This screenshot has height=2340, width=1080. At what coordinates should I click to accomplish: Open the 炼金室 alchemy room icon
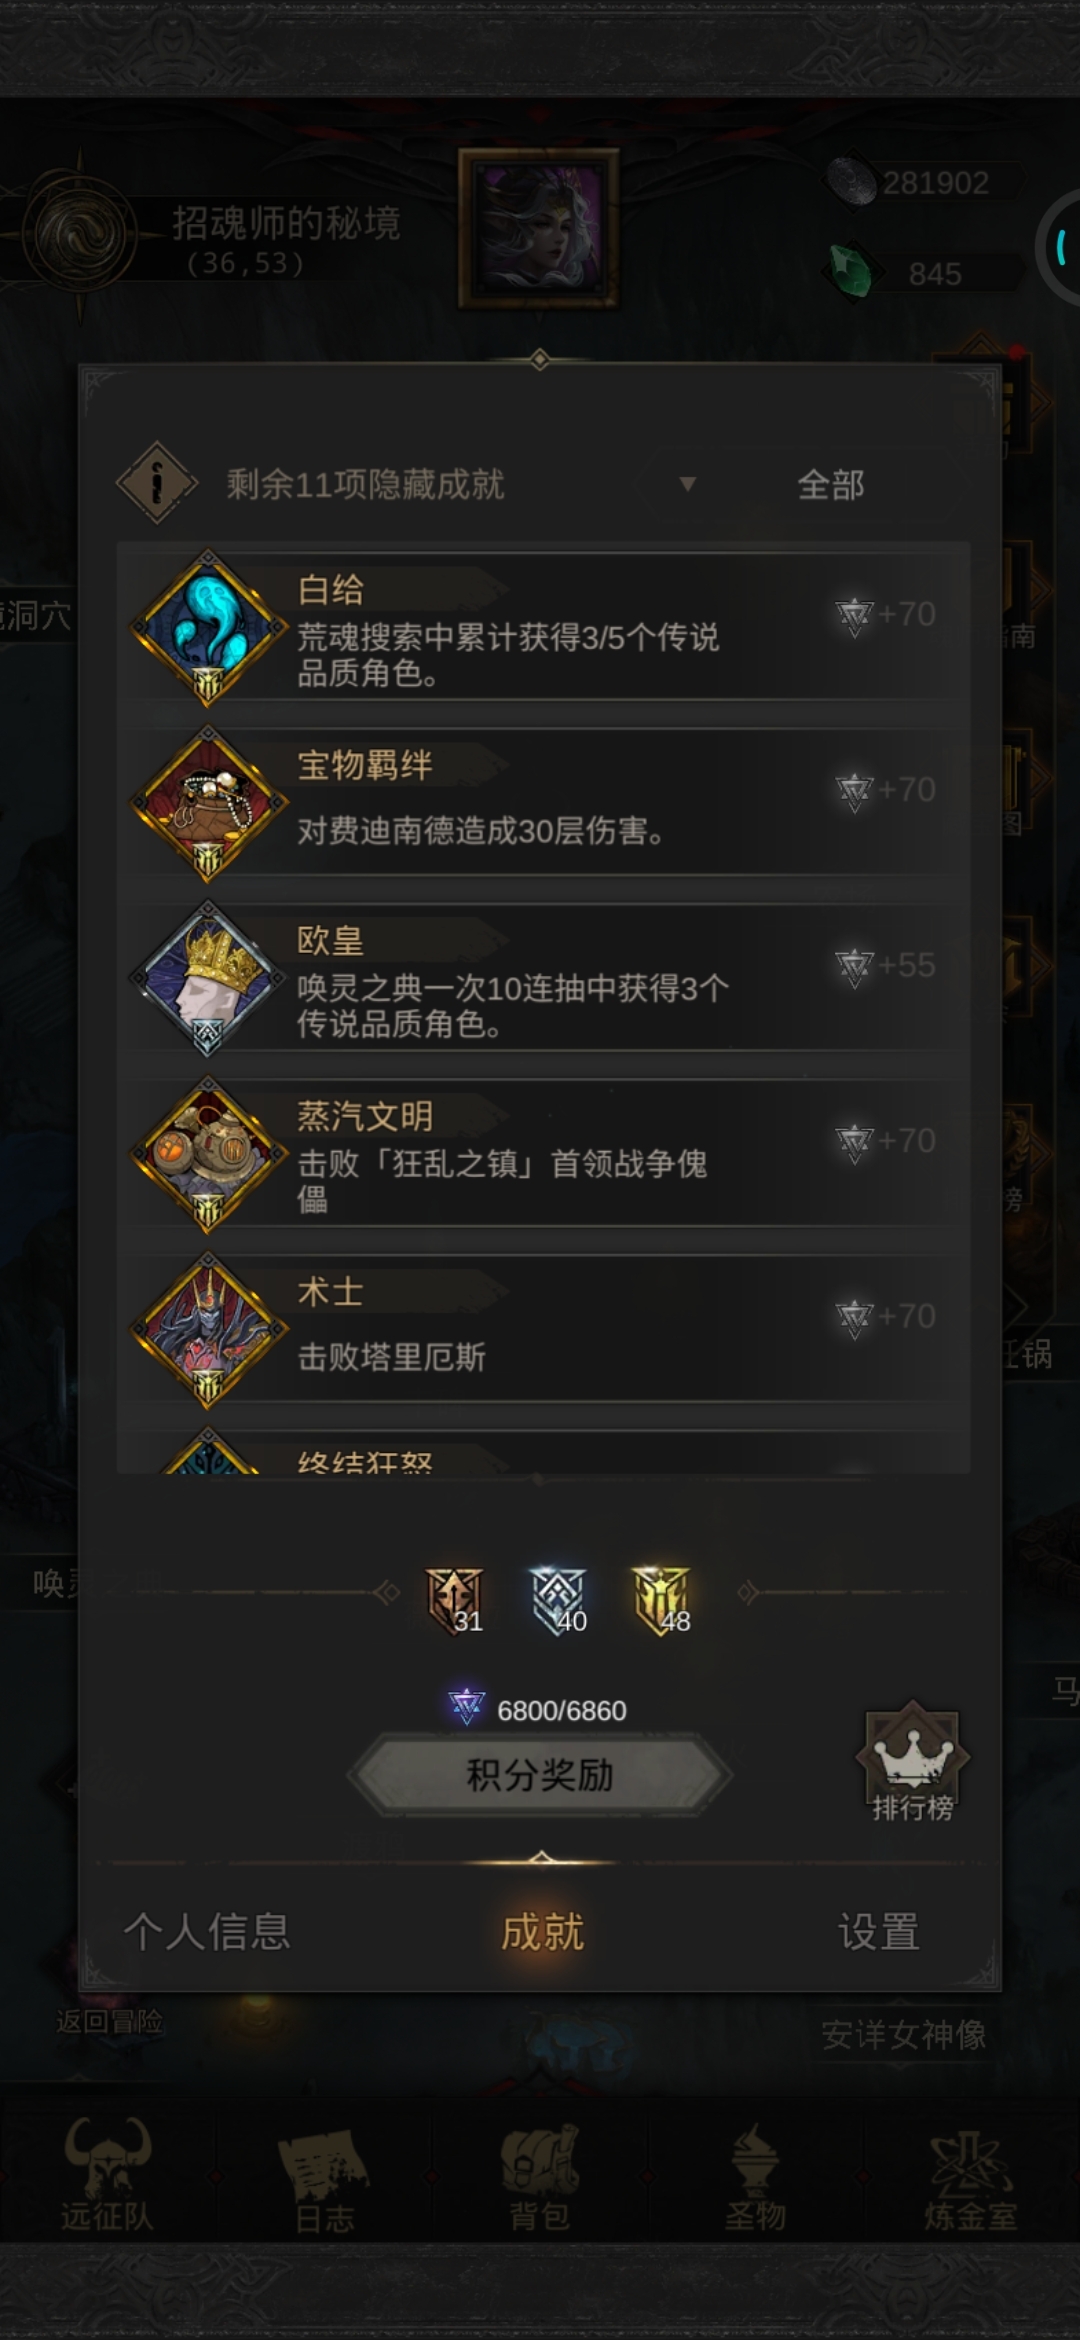[970, 2174]
